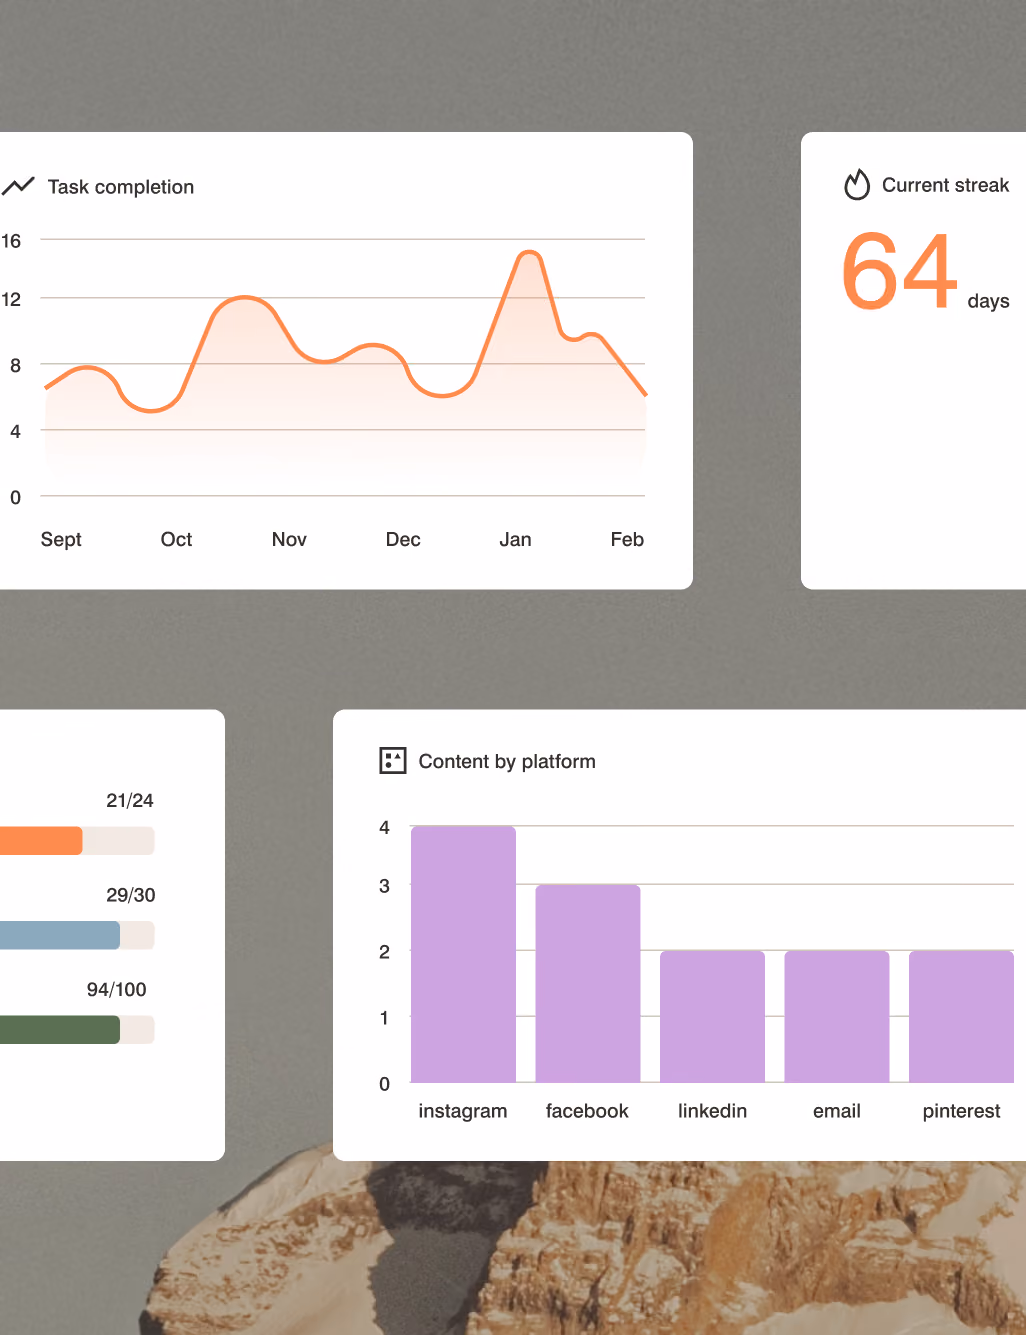The width and height of the screenshot is (1026, 1335).
Task: Click the Sept label on the x-axis
Action: point(61,540)
